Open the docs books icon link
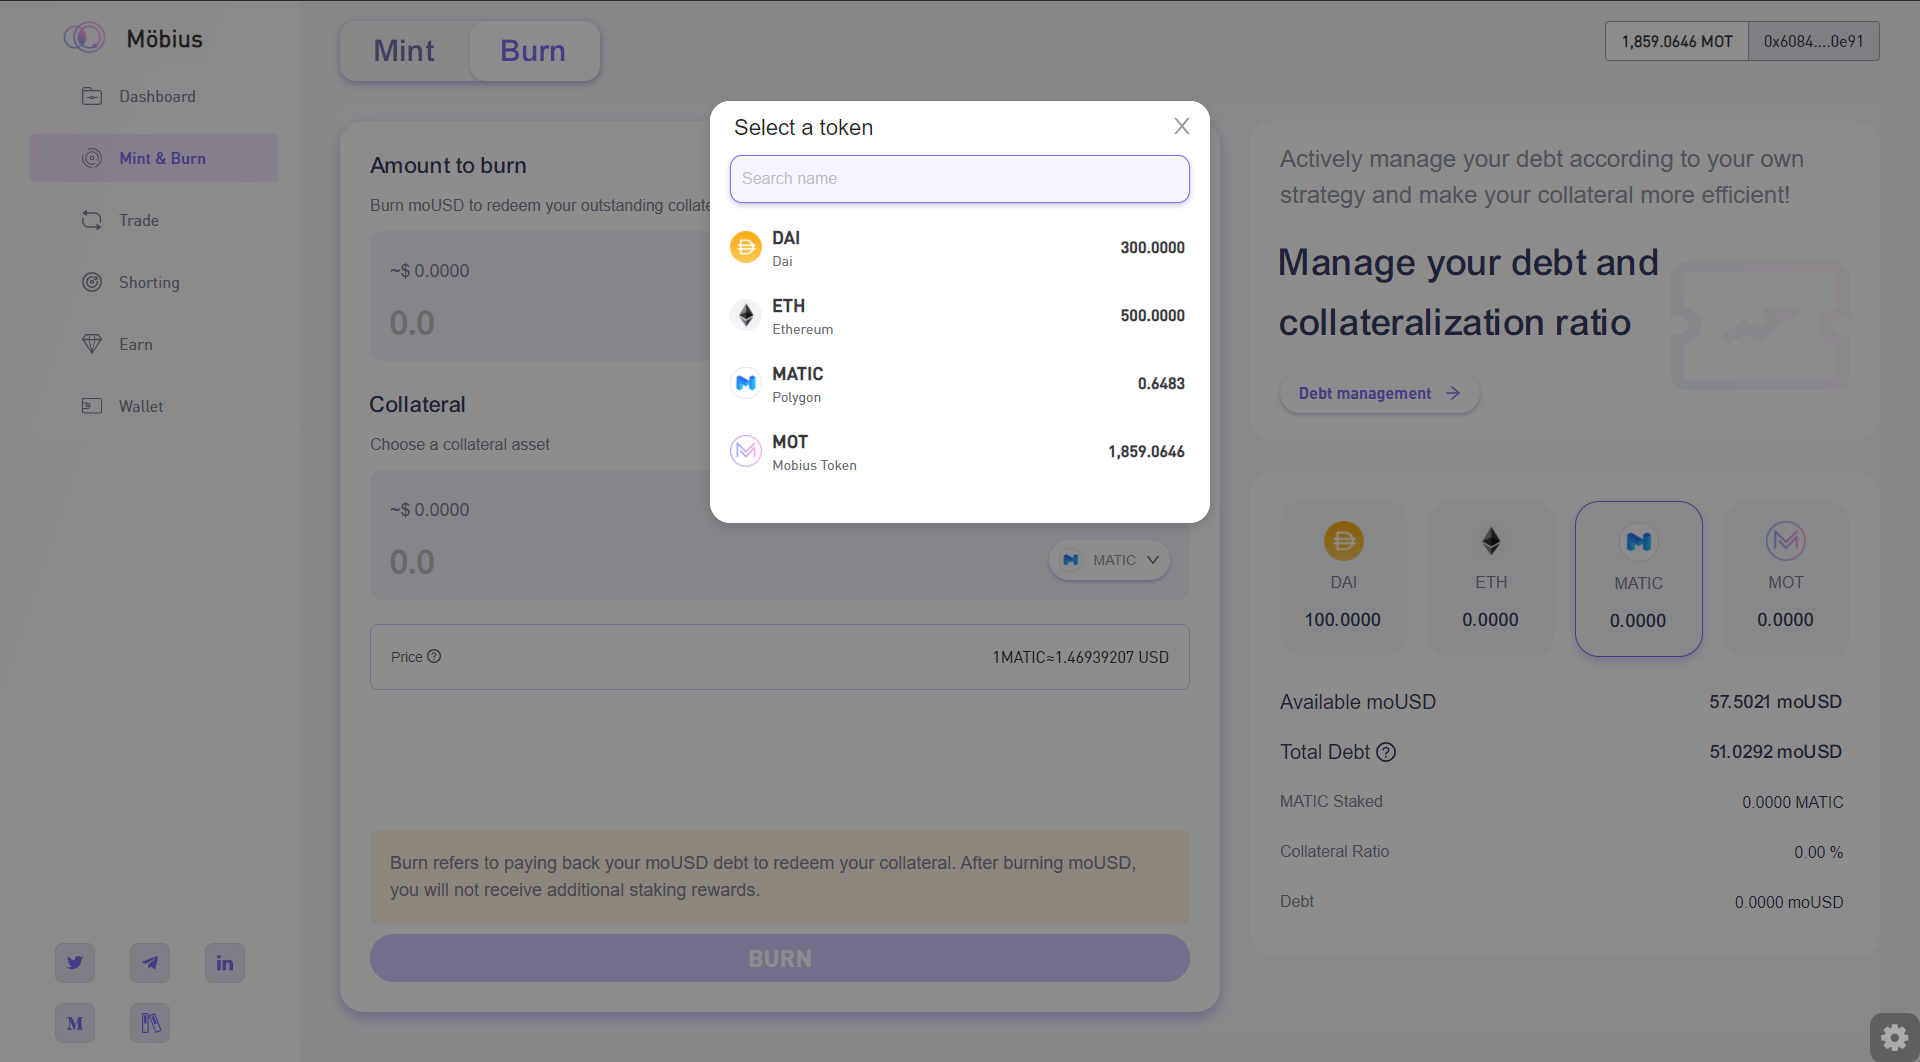The width and height of the screenshot is (1920, 1062). [150, 1023]
